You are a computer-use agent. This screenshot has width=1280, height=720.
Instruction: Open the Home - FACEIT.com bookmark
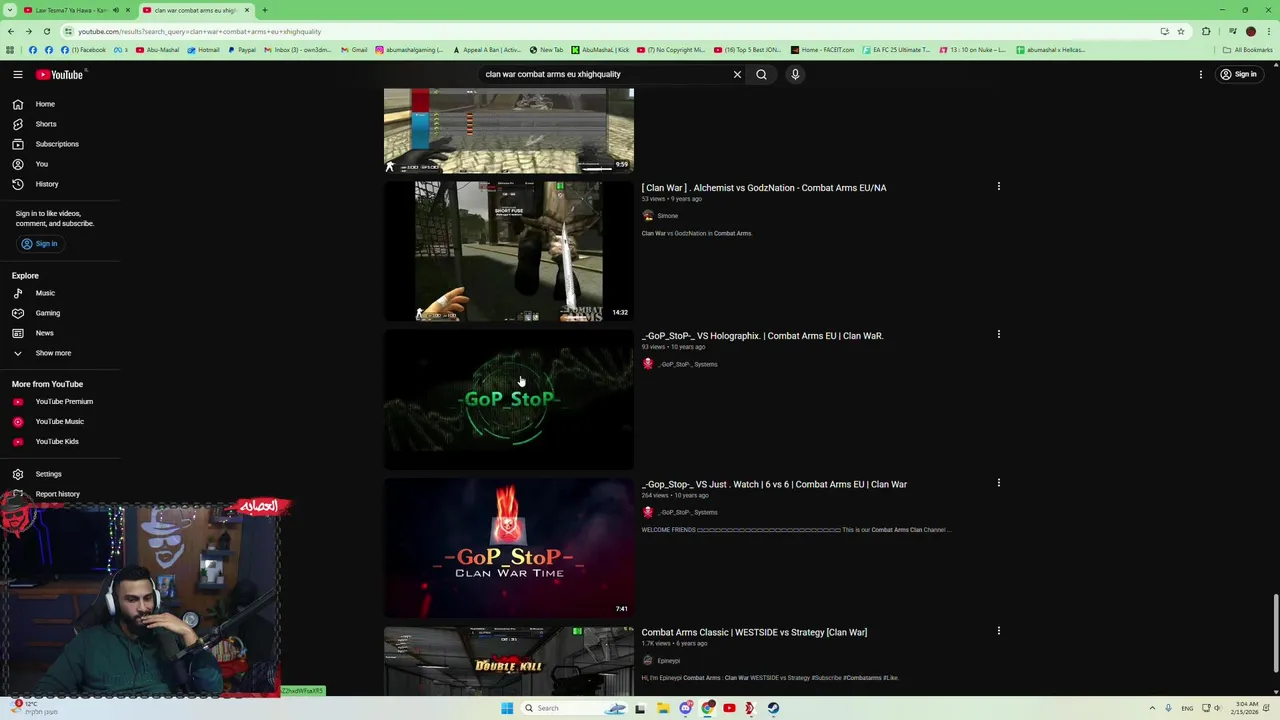point(822,50)
